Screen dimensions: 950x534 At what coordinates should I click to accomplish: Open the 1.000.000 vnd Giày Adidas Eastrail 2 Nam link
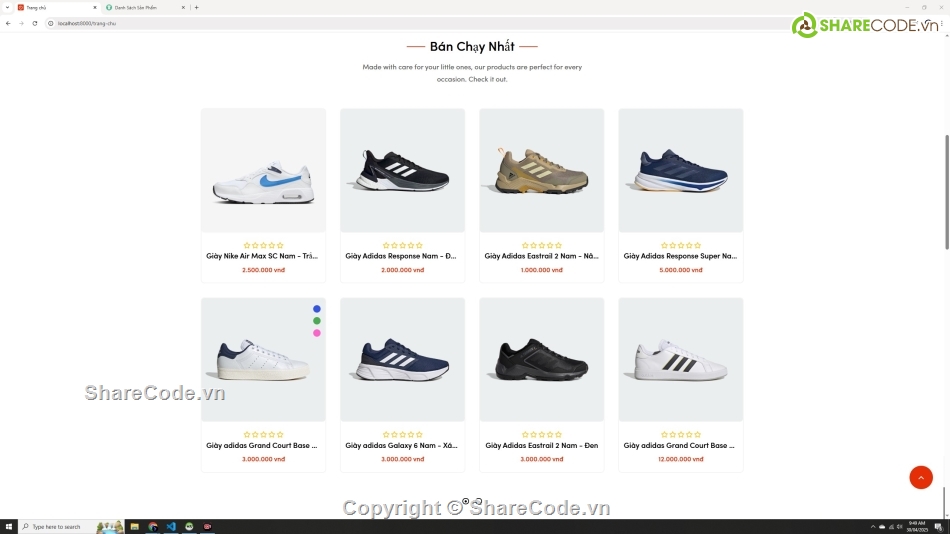point(541,256)
